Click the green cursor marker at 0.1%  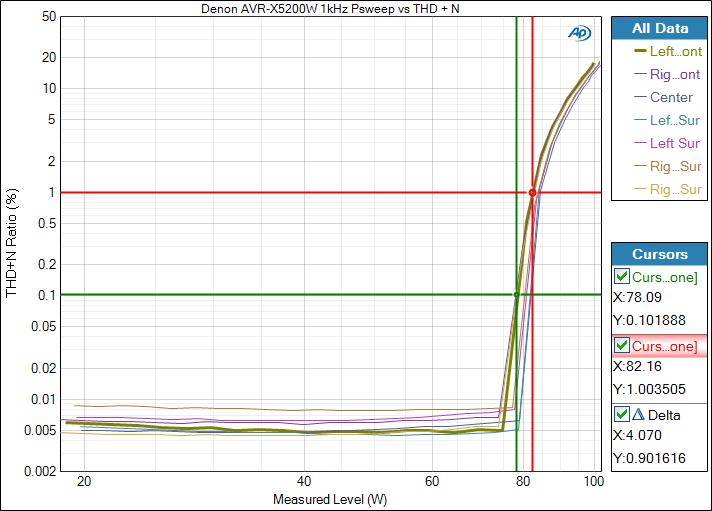(x=516, y=295)
